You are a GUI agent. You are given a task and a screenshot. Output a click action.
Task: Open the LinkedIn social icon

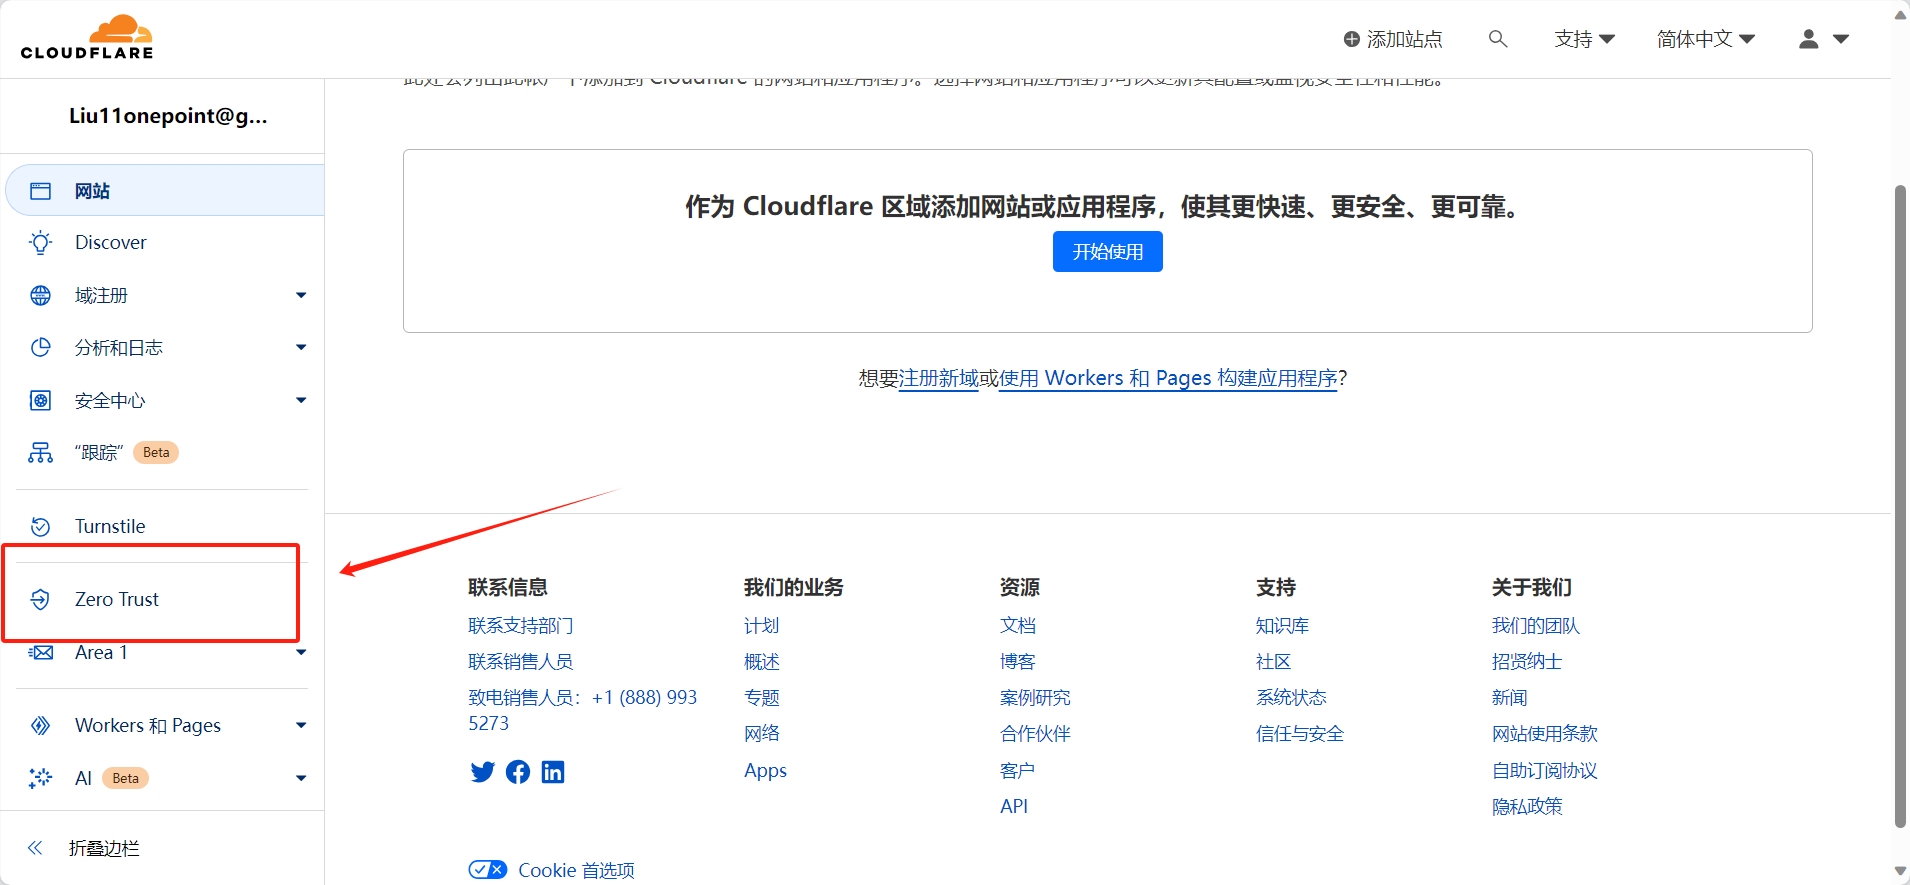pos(553,772)
